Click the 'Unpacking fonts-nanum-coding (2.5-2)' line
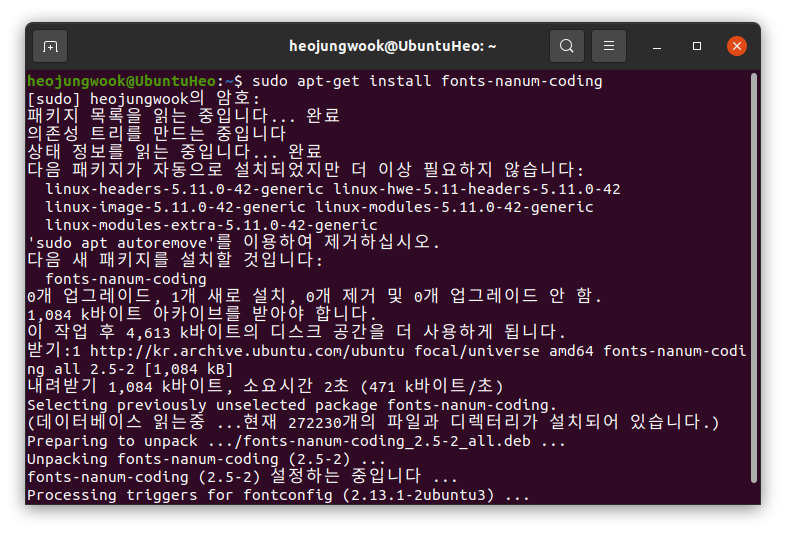The width and height of the screenshot is (786, 533). pos(206,459)
